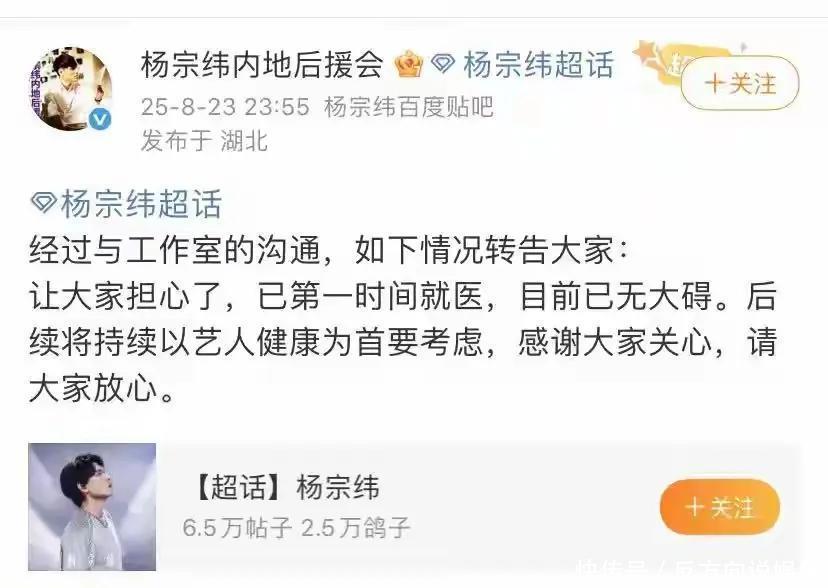This screenshot has height=588, width=828.
Task: Open the 【超话】杨宗纬 card title
Action: pyautogui.click(x=286, y=487)
